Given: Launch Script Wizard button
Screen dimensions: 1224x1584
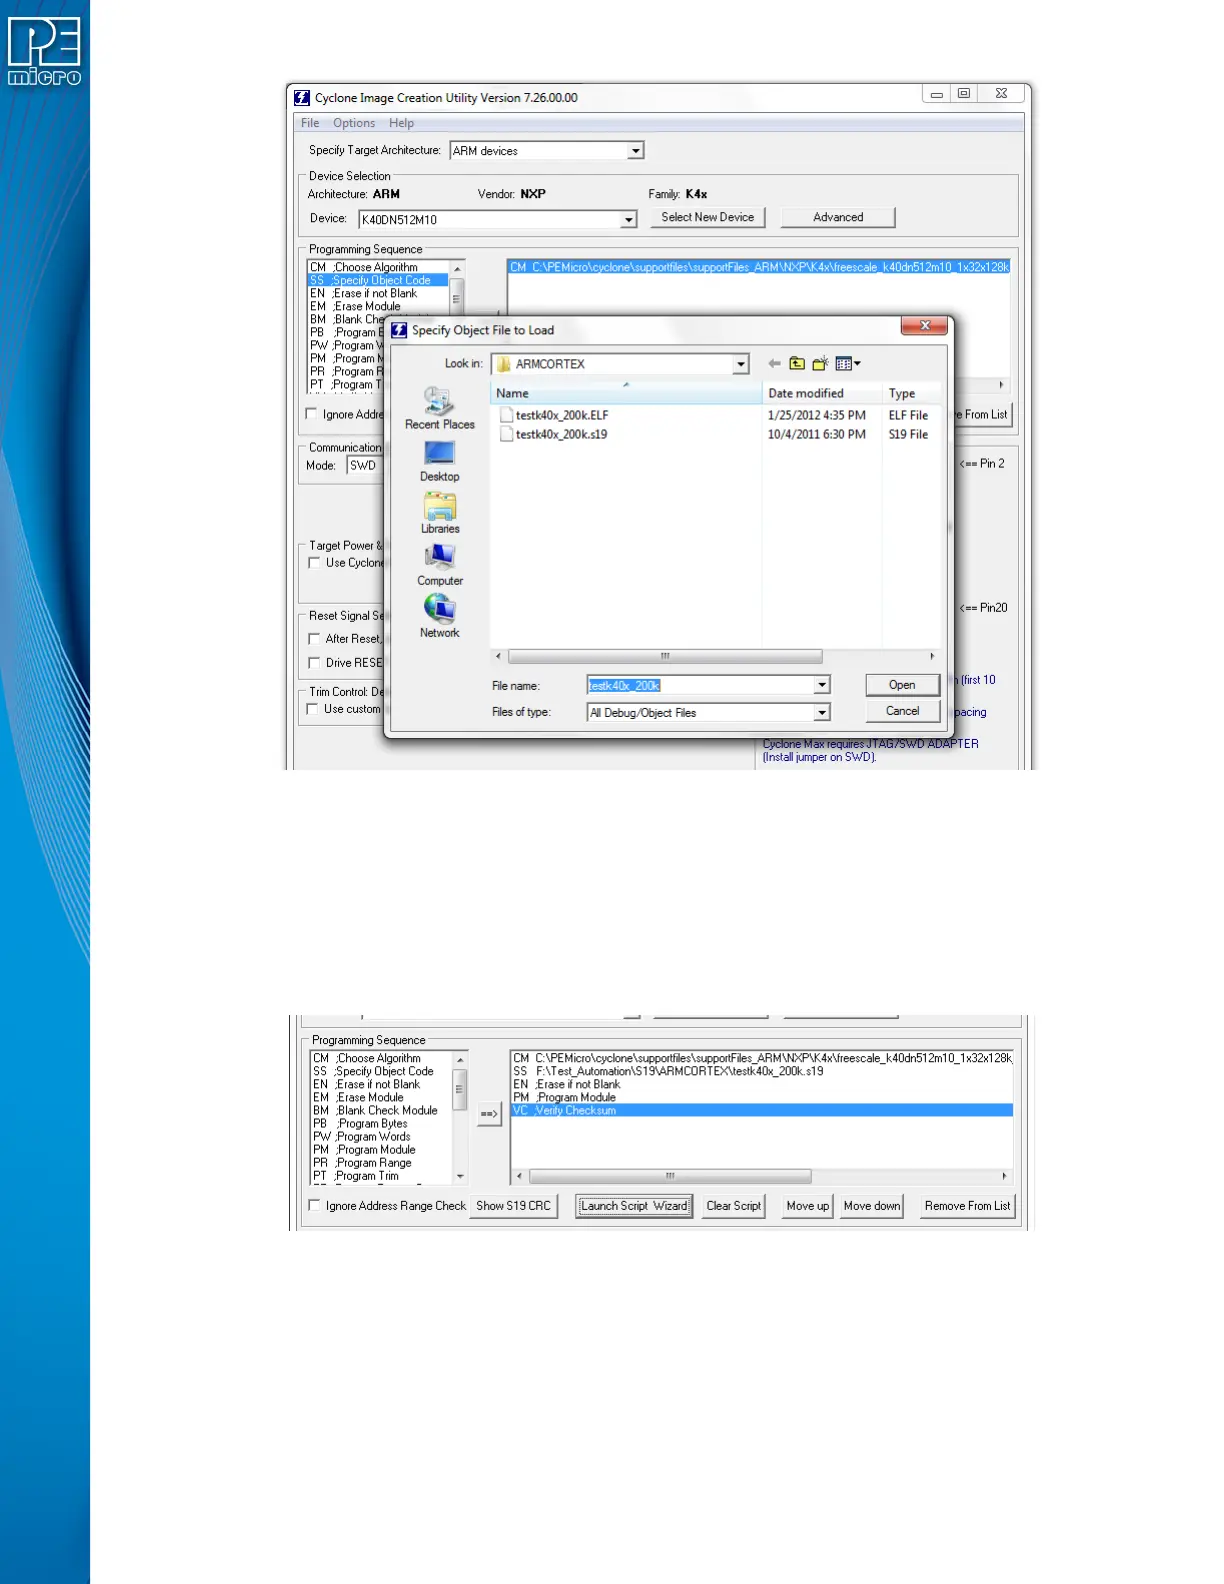Looking at the screenshot, I should coord(634,1206).
